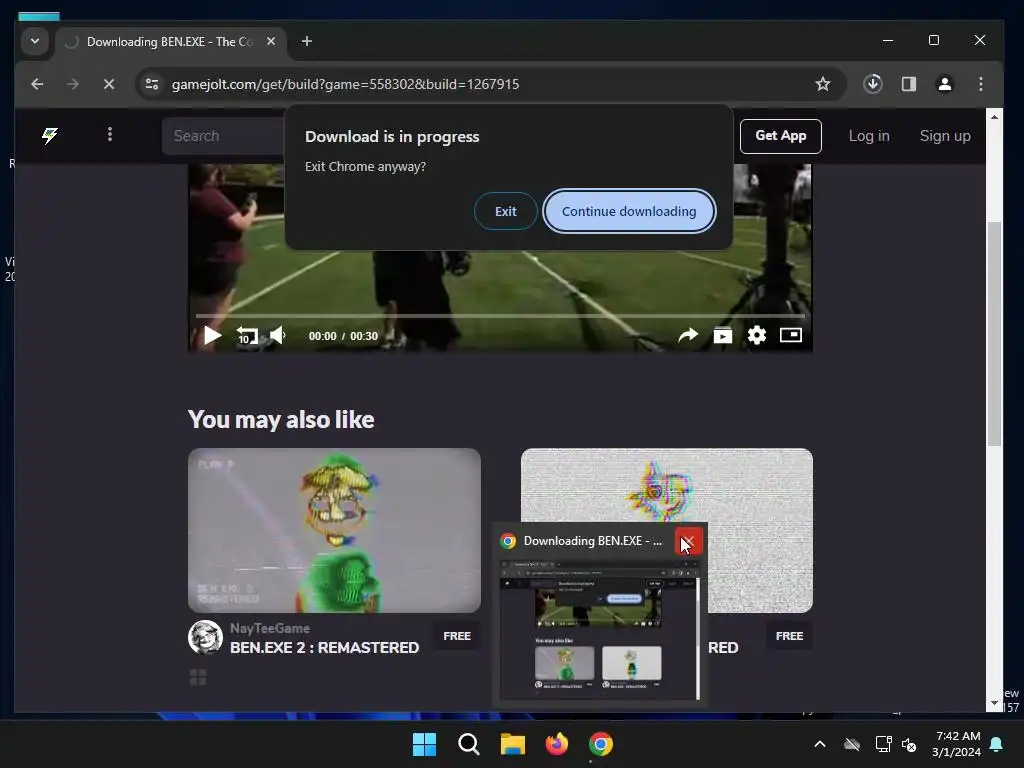Screen dimensions: 1024x768
Task: Open Windows taskbar search
Action: click(468, 744)
